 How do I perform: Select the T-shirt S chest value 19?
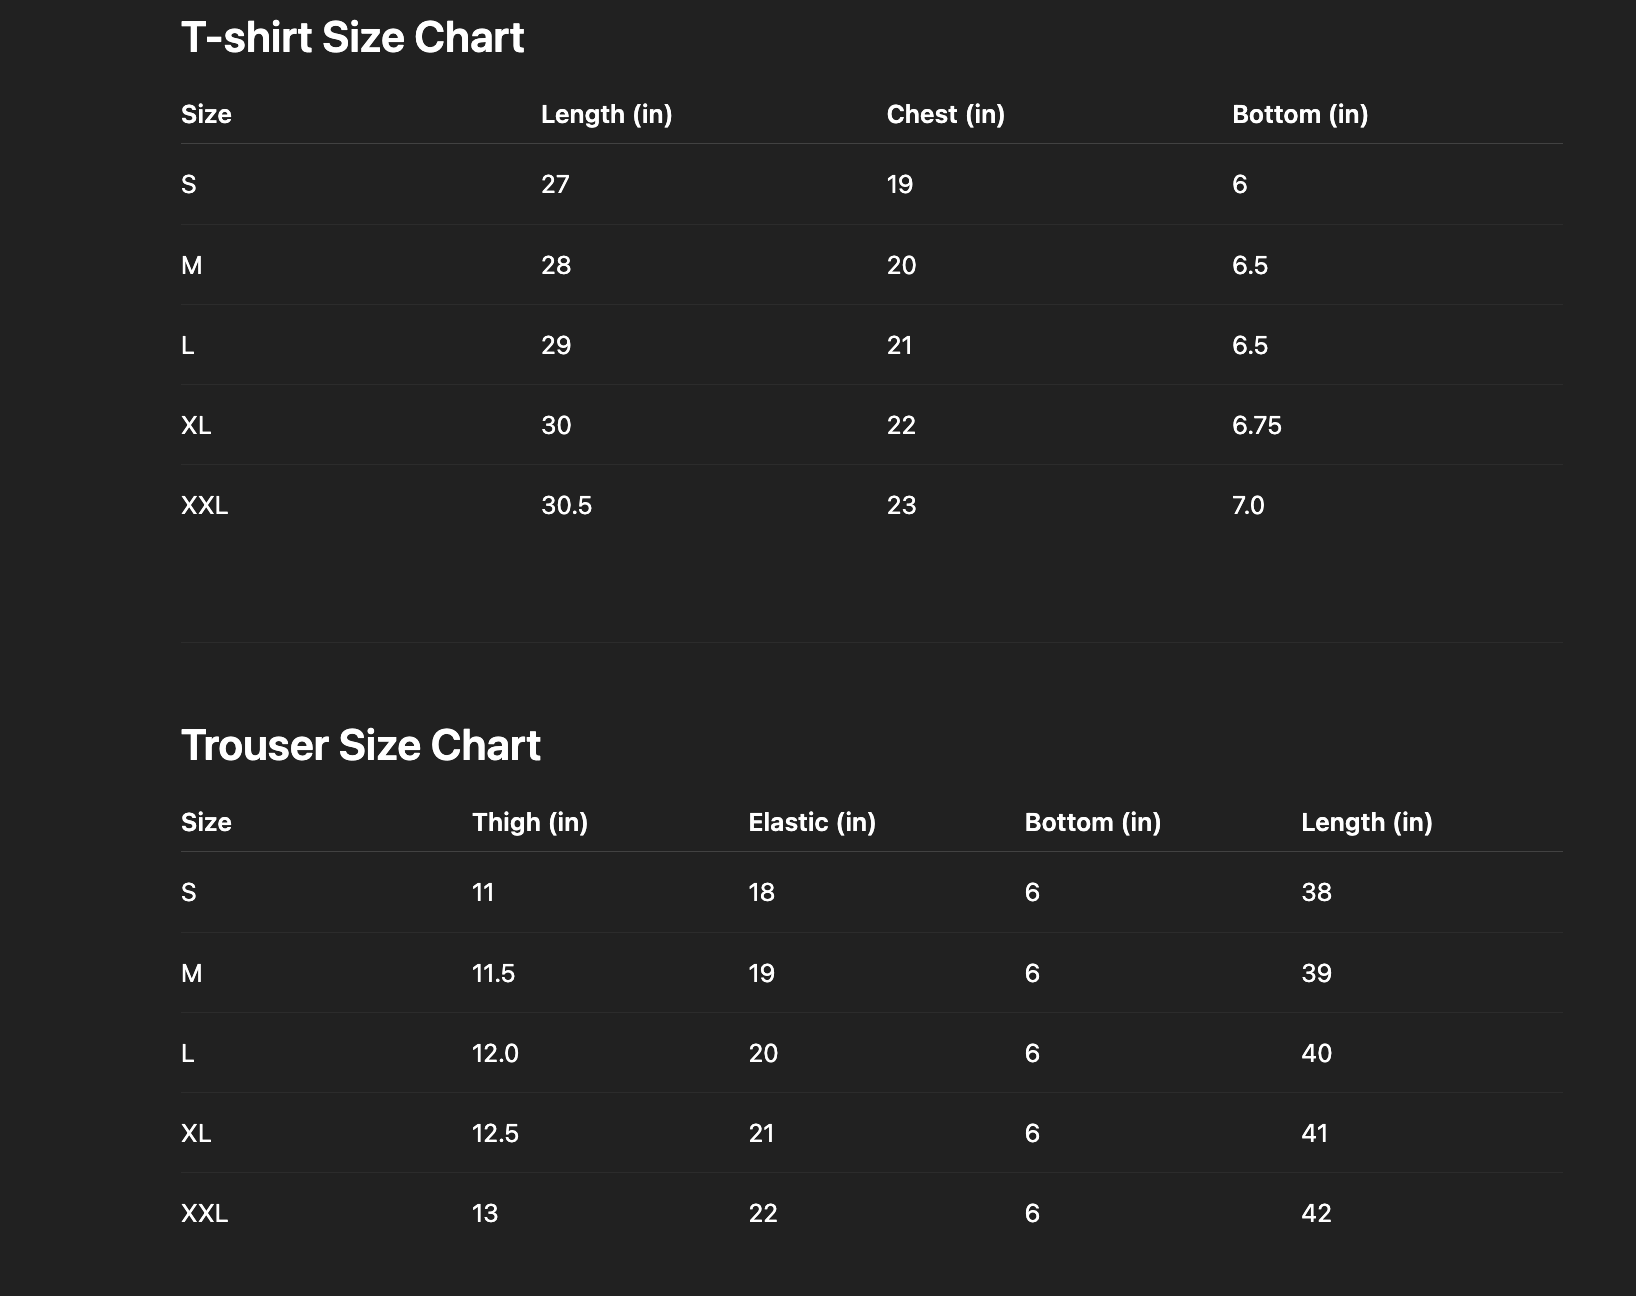tap(899, 185)
